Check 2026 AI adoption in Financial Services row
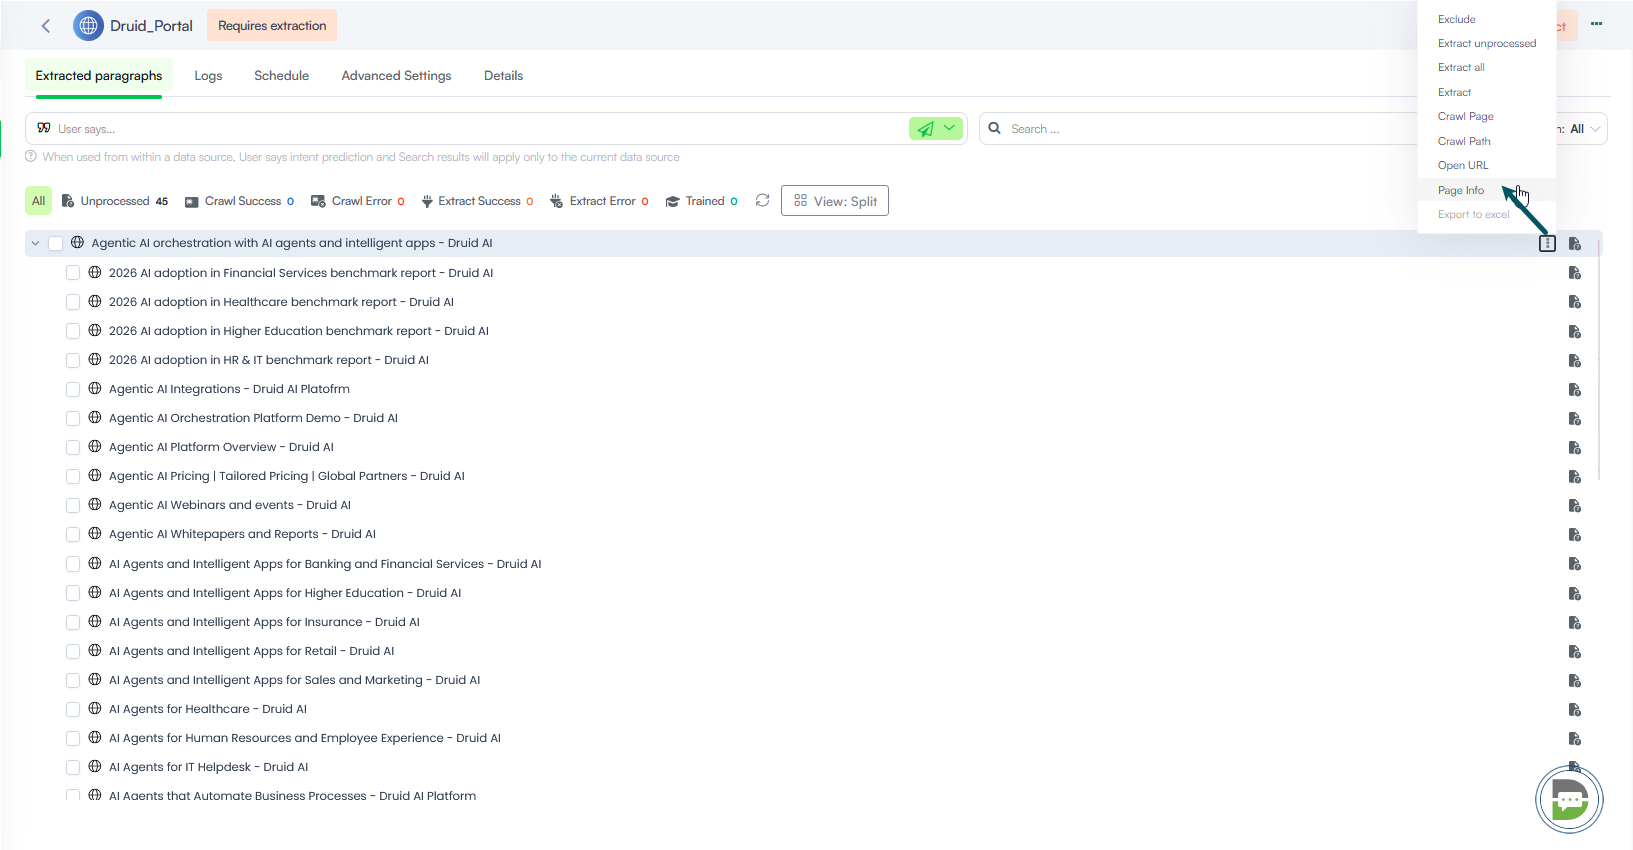1633x850 pixels. pyautogui.click(x=73, y=273)
